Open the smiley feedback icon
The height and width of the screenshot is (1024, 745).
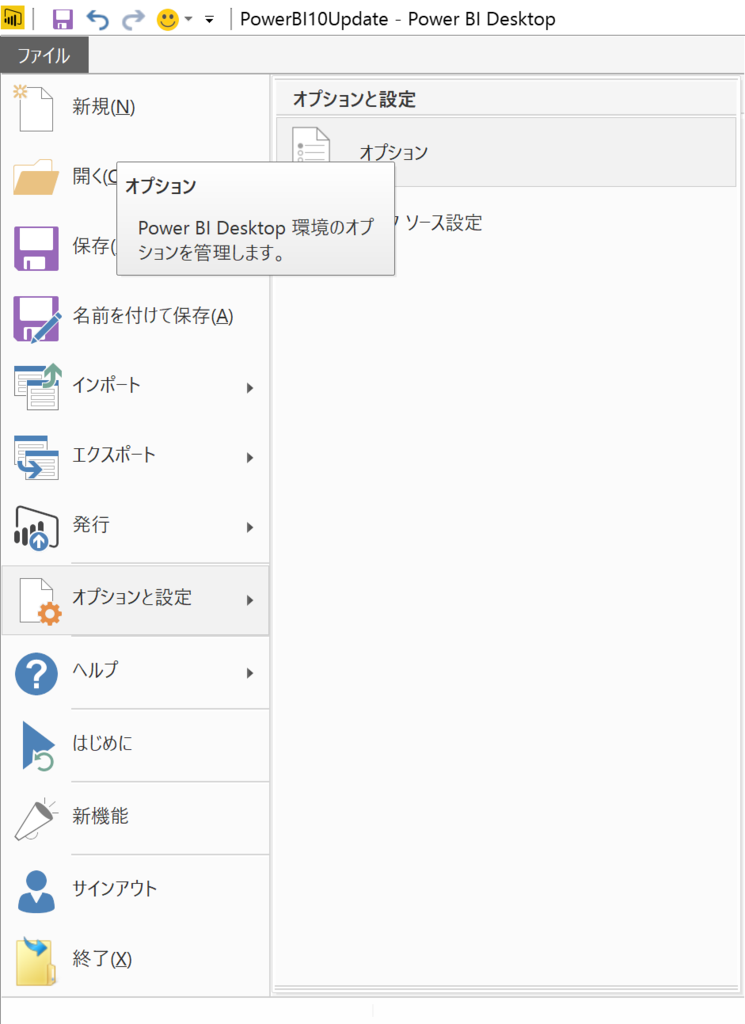(168, 19)
